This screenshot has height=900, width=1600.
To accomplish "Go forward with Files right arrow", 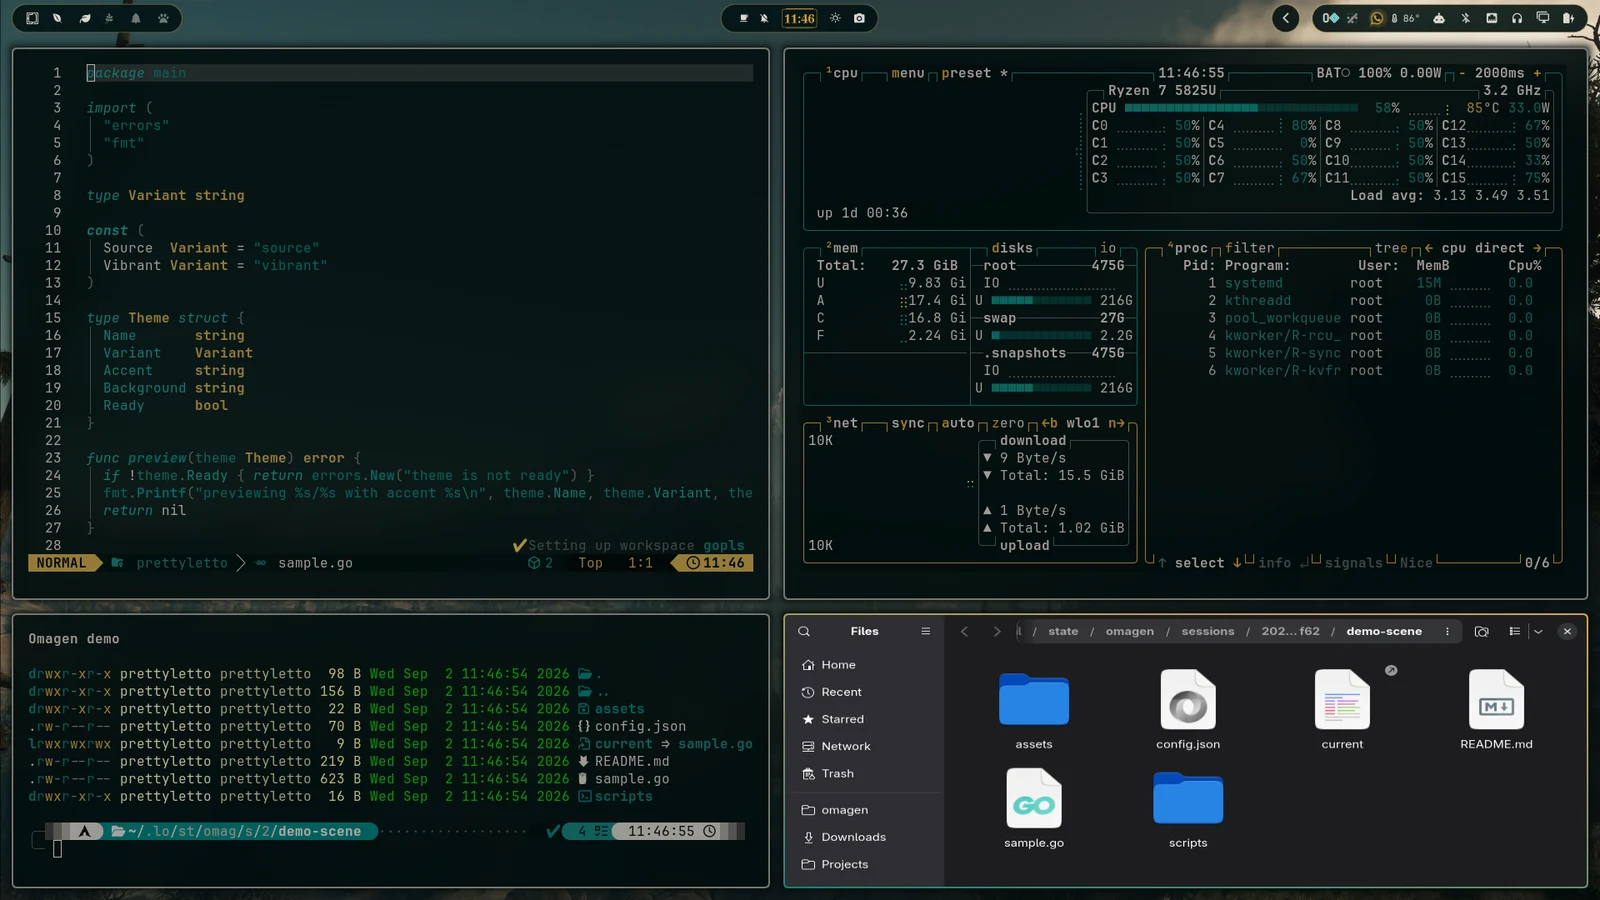I will tap(996, 631).
